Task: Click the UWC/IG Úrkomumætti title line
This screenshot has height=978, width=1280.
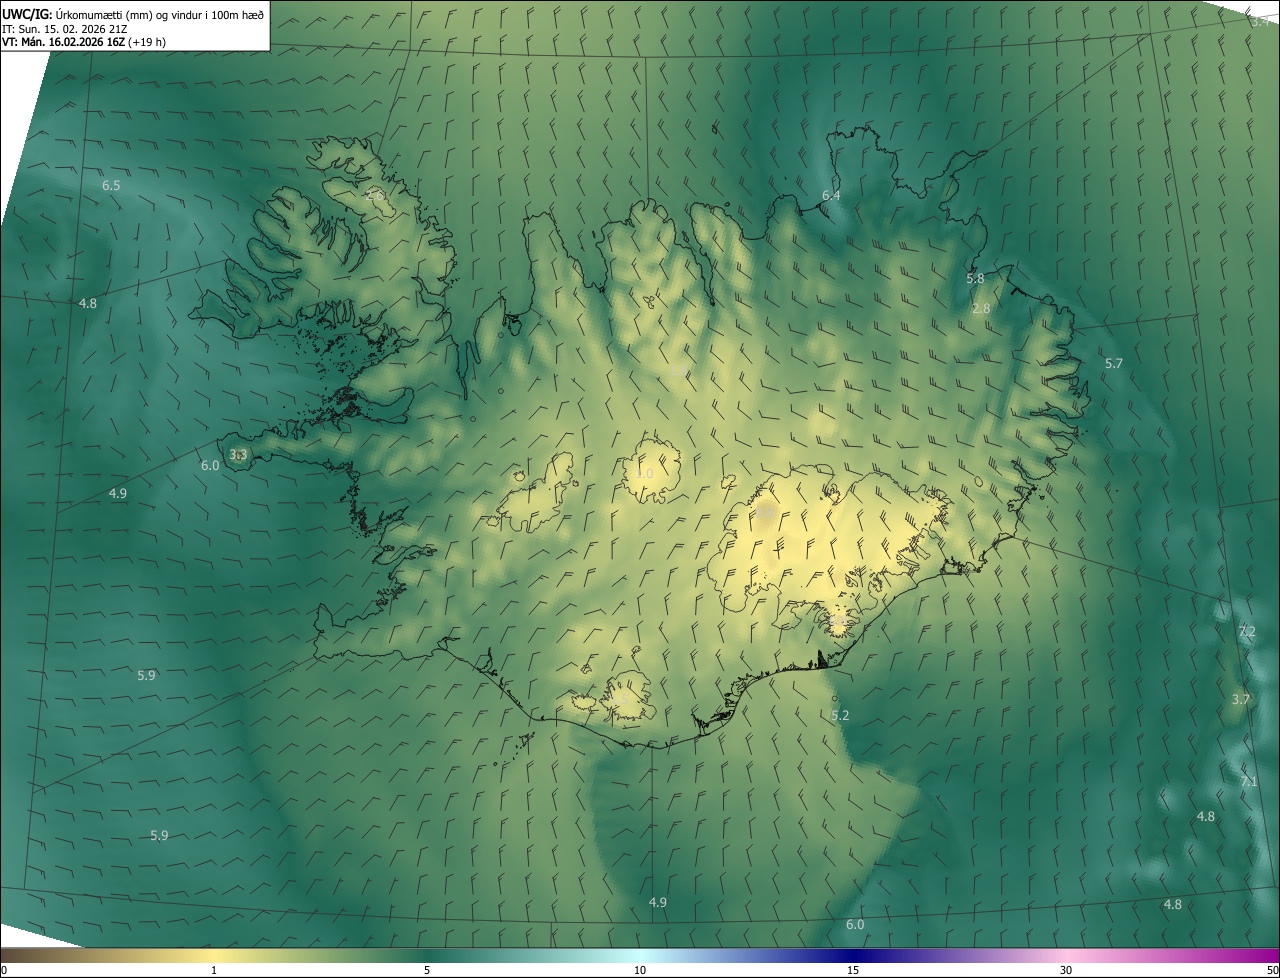Action: pos(134,14)
